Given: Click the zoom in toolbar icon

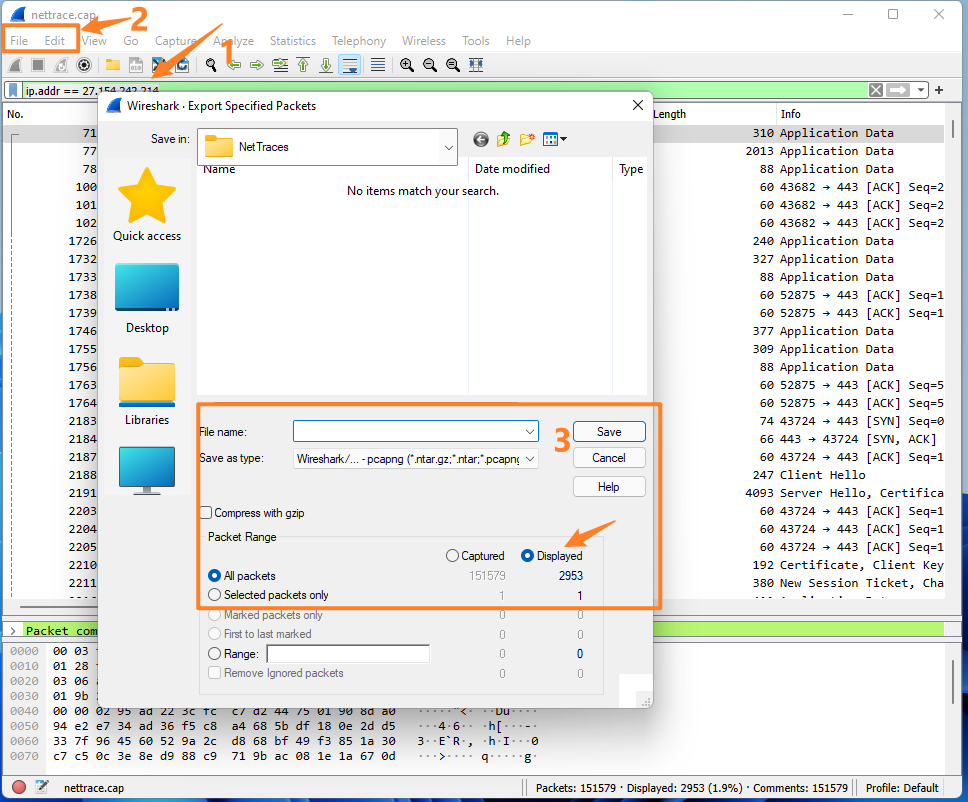Looking at the screenshot, I should pyautogui.click(x=407, y=65).
